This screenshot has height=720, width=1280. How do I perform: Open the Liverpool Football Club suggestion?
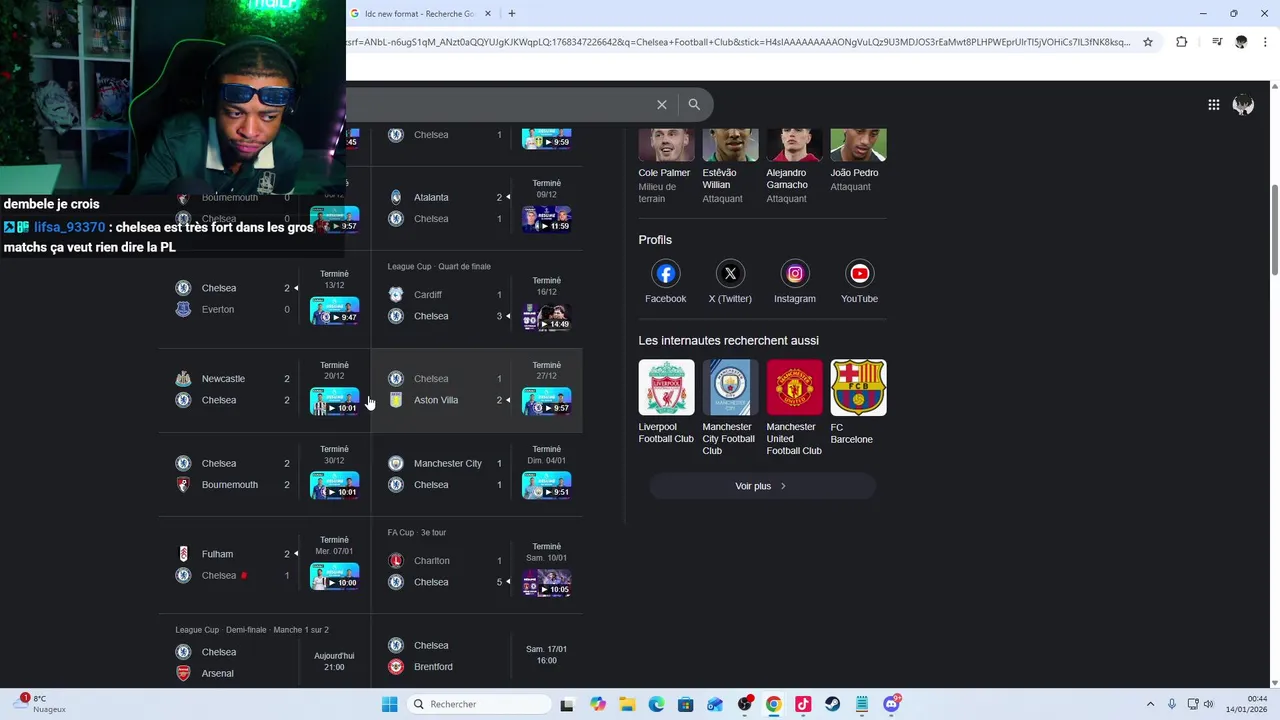666,402
